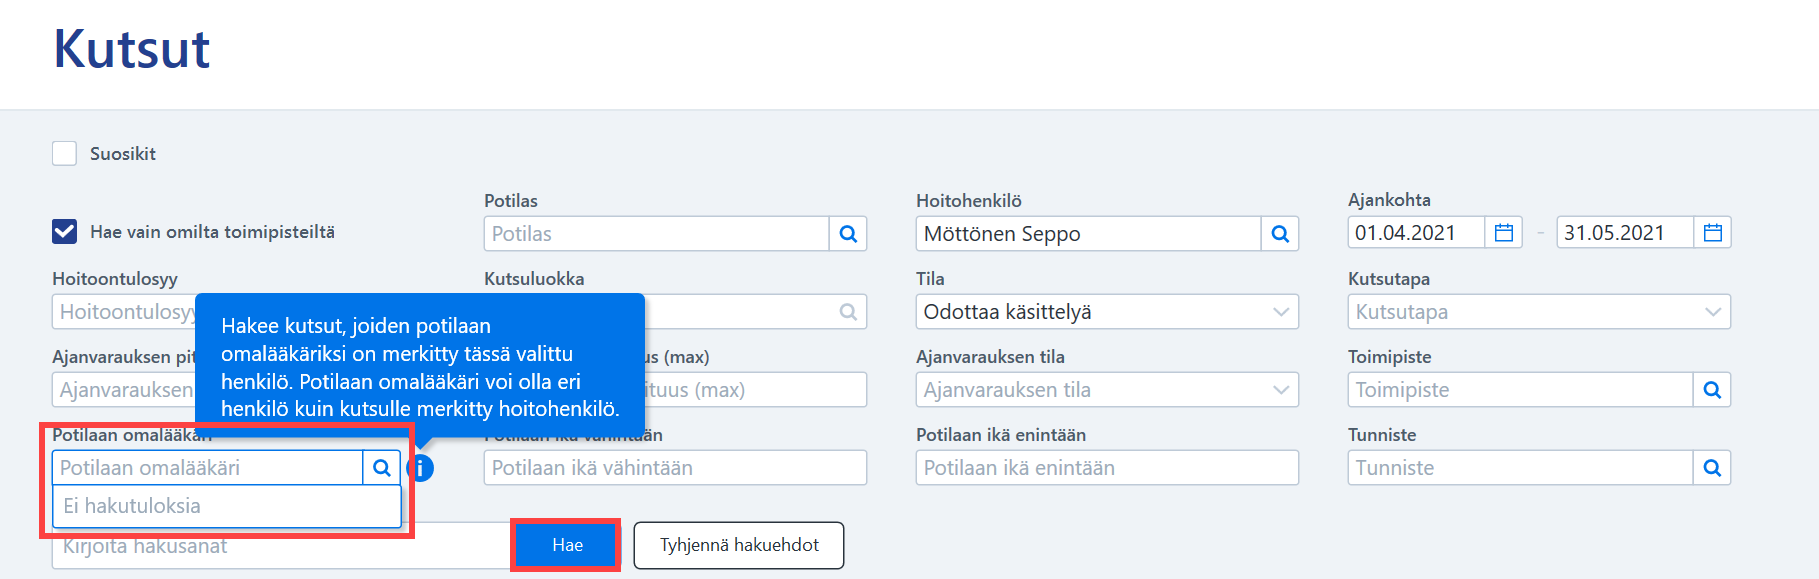The image size is (1819, 579).
Task: Click the Kutsuluokka search magnifier icon
Action: tap(848, 312)
